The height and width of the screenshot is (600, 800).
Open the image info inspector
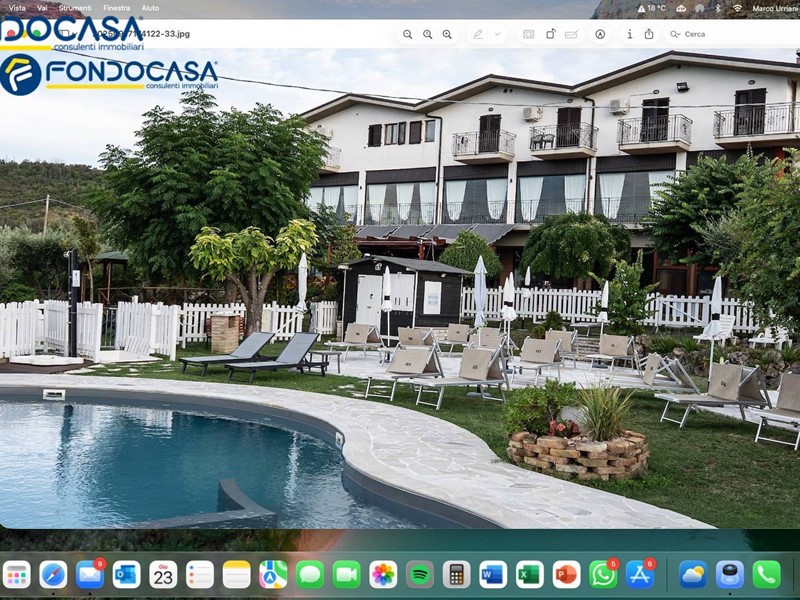[x=629, y=34]
